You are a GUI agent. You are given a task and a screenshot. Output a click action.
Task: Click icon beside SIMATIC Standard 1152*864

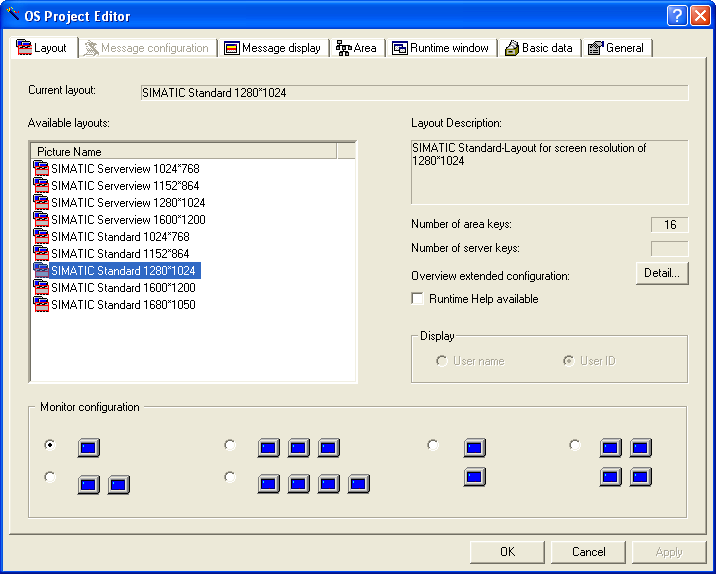click(41, 253)
